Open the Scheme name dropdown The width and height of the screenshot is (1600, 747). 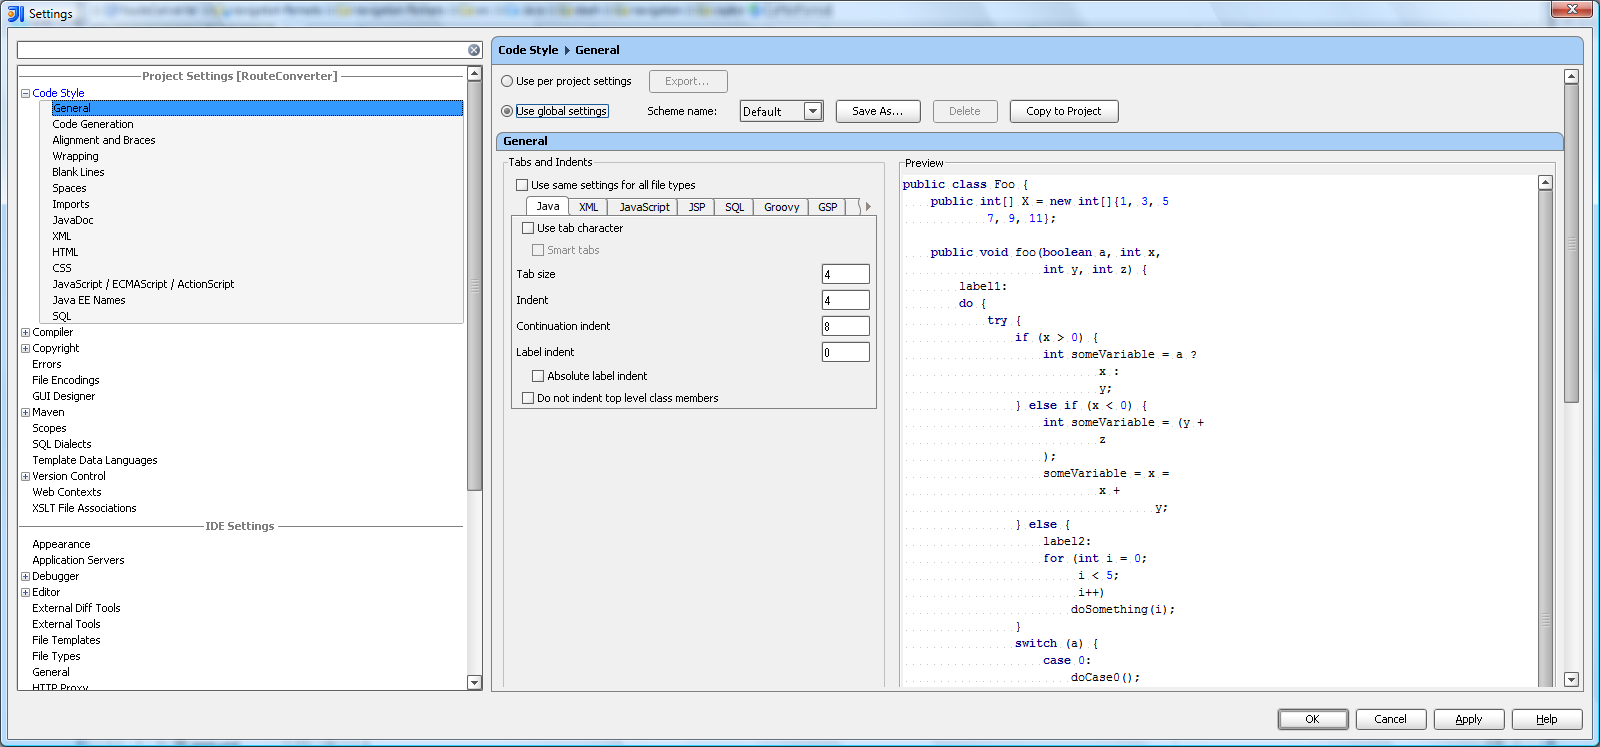click(813, 111)
